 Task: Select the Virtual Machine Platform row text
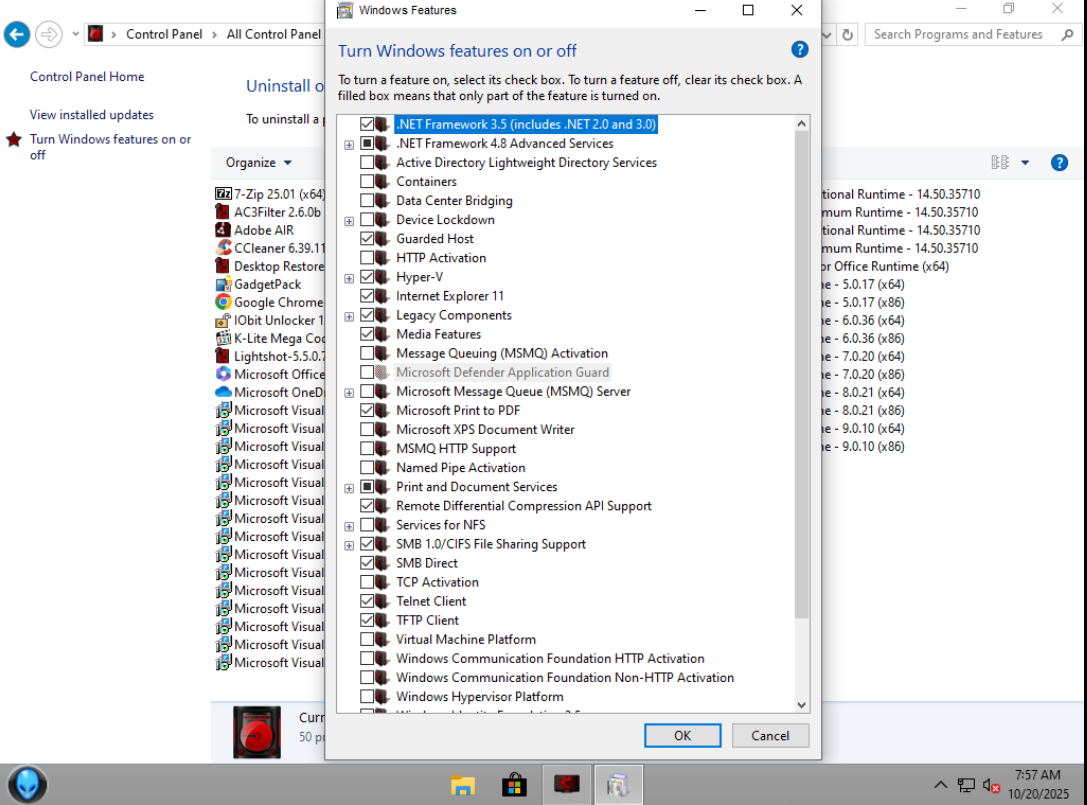pyautogui.click(x=466, y=639)
